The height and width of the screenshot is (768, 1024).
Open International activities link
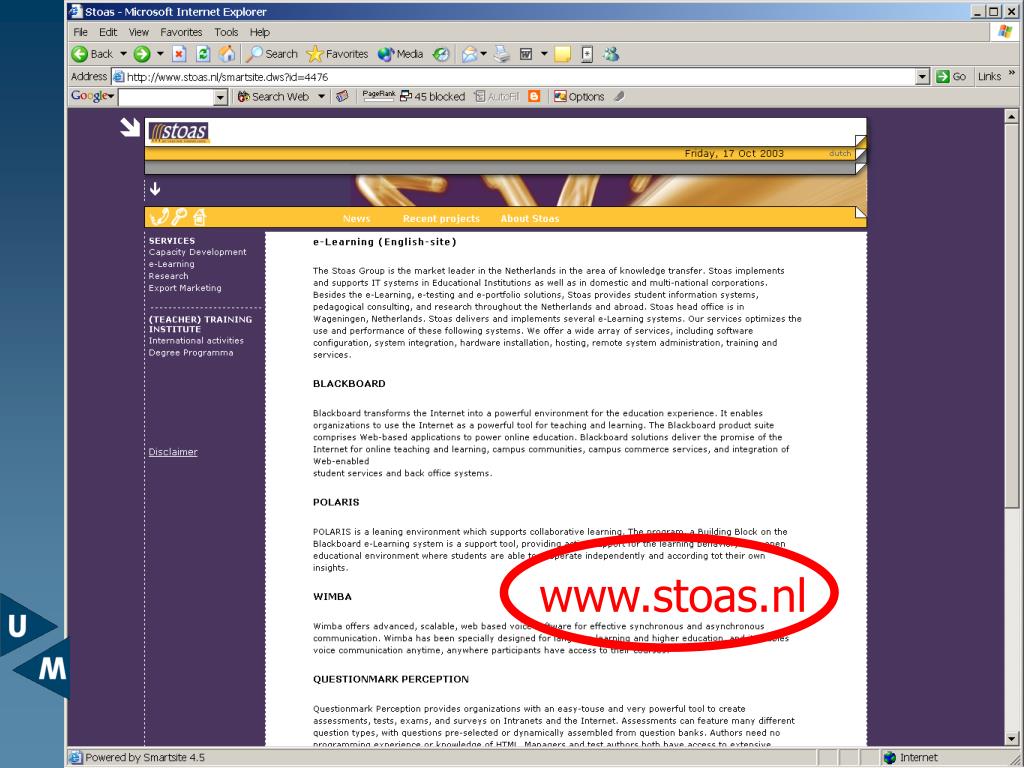pyautogui.click(x=196, y=341)
